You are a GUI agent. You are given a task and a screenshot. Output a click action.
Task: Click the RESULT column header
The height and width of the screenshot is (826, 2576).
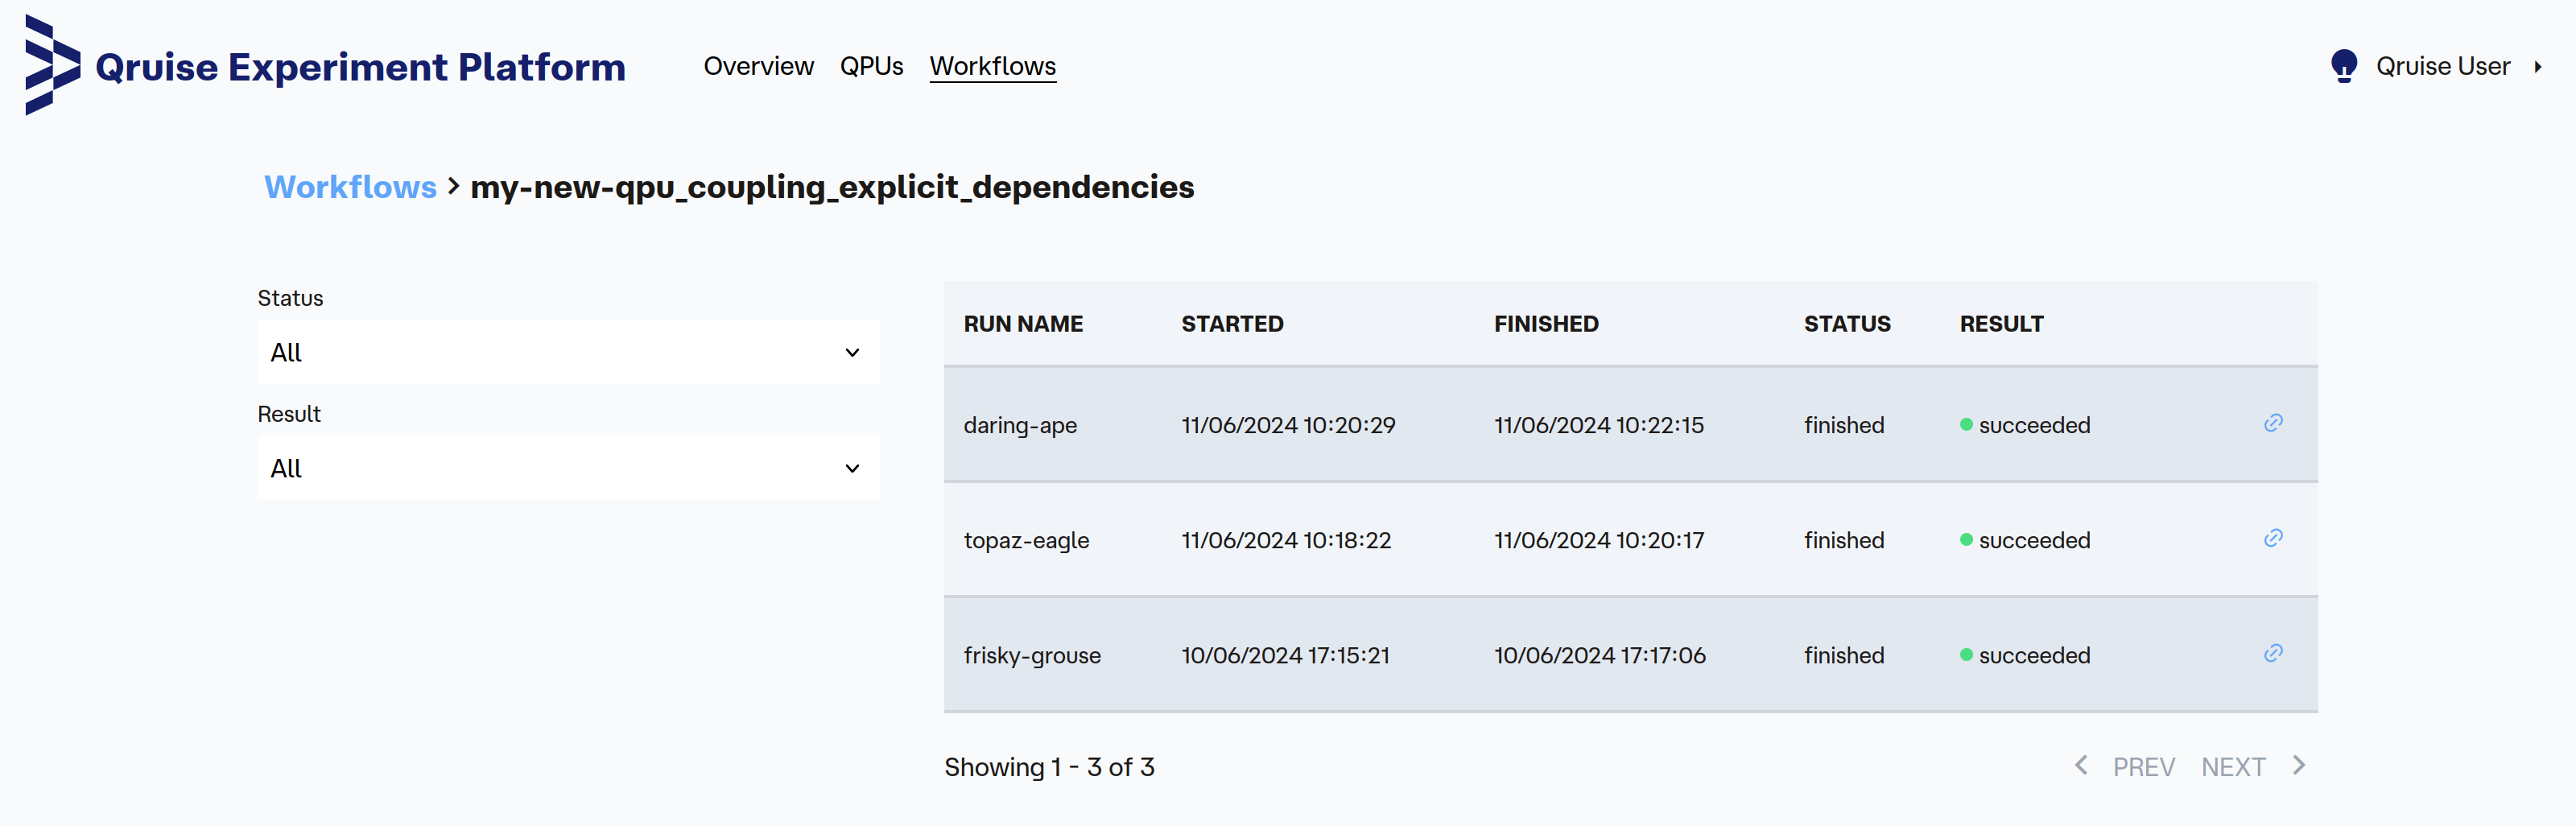(x=2001, y=324)
